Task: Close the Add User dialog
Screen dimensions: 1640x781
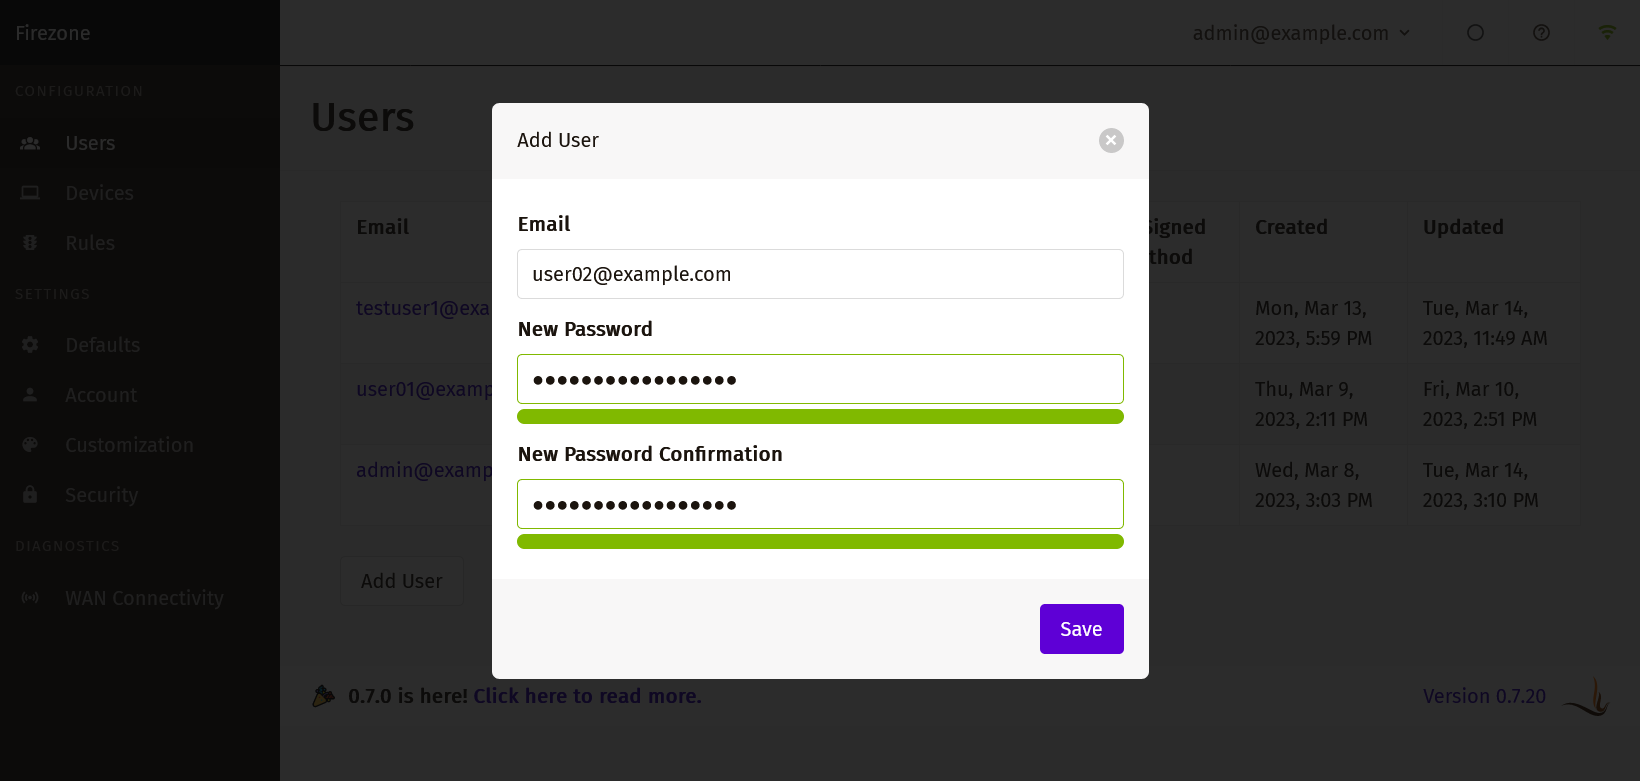Action: 1111,141
